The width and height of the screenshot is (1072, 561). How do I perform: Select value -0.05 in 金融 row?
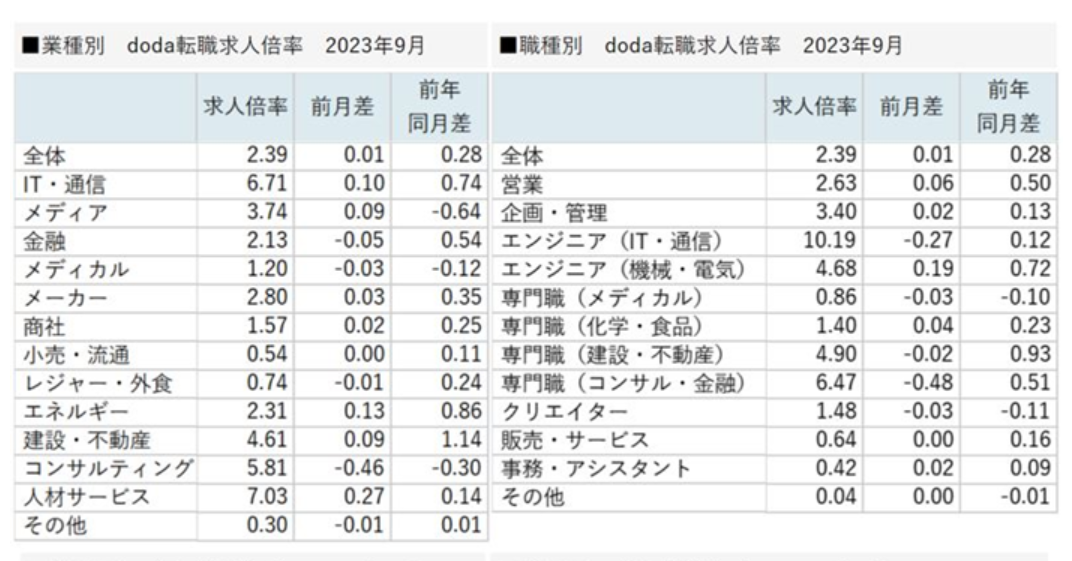(x=360, y=241)
